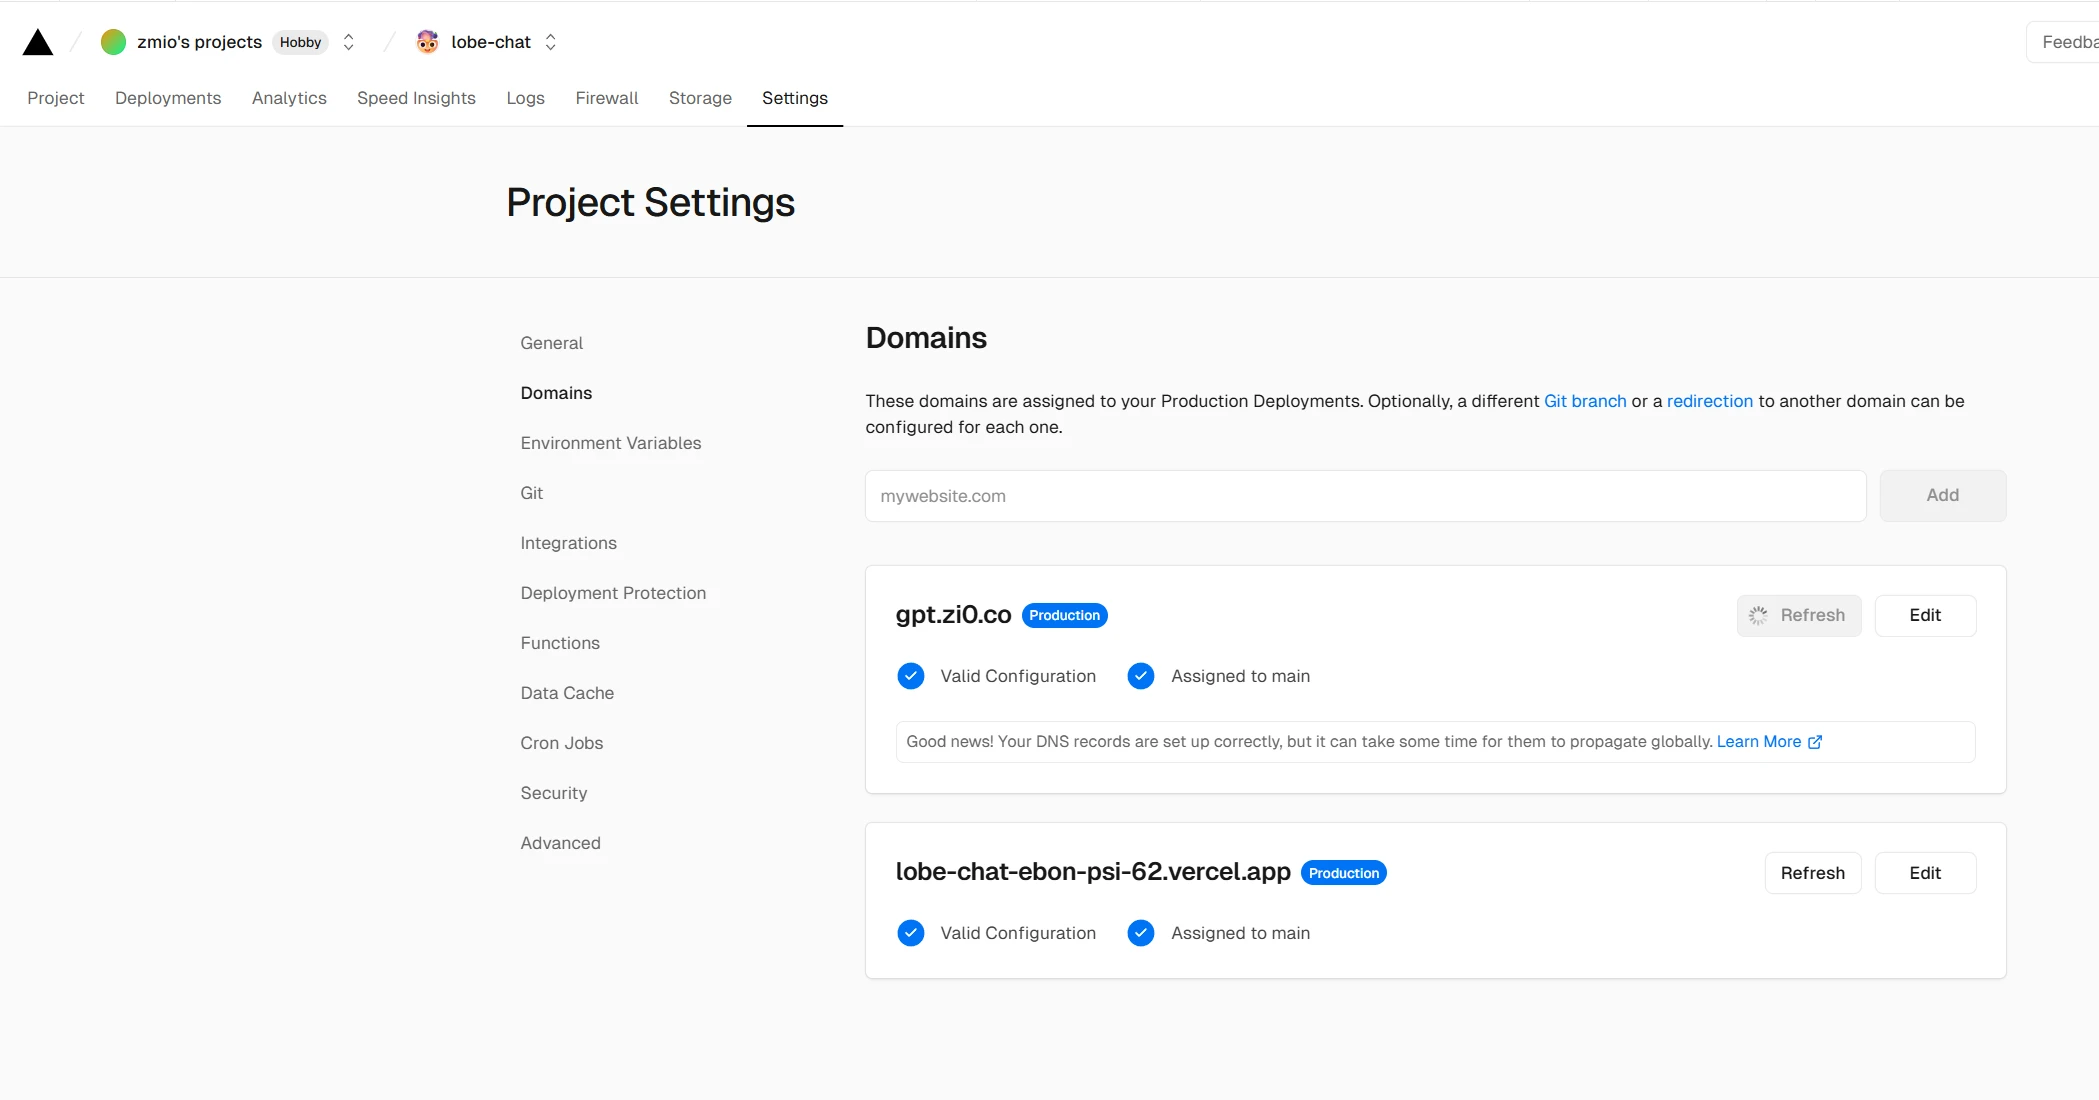Open Environment Variables settings

[611, 443]
